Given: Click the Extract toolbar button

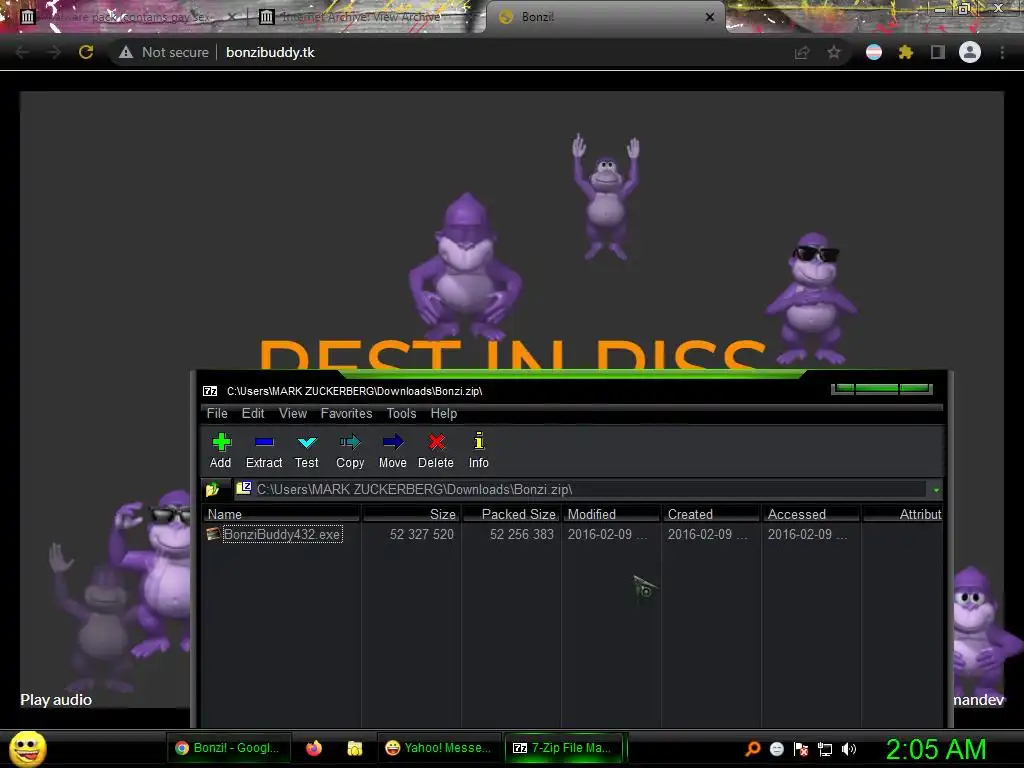Looking at the screenshot, I should 264,451.
